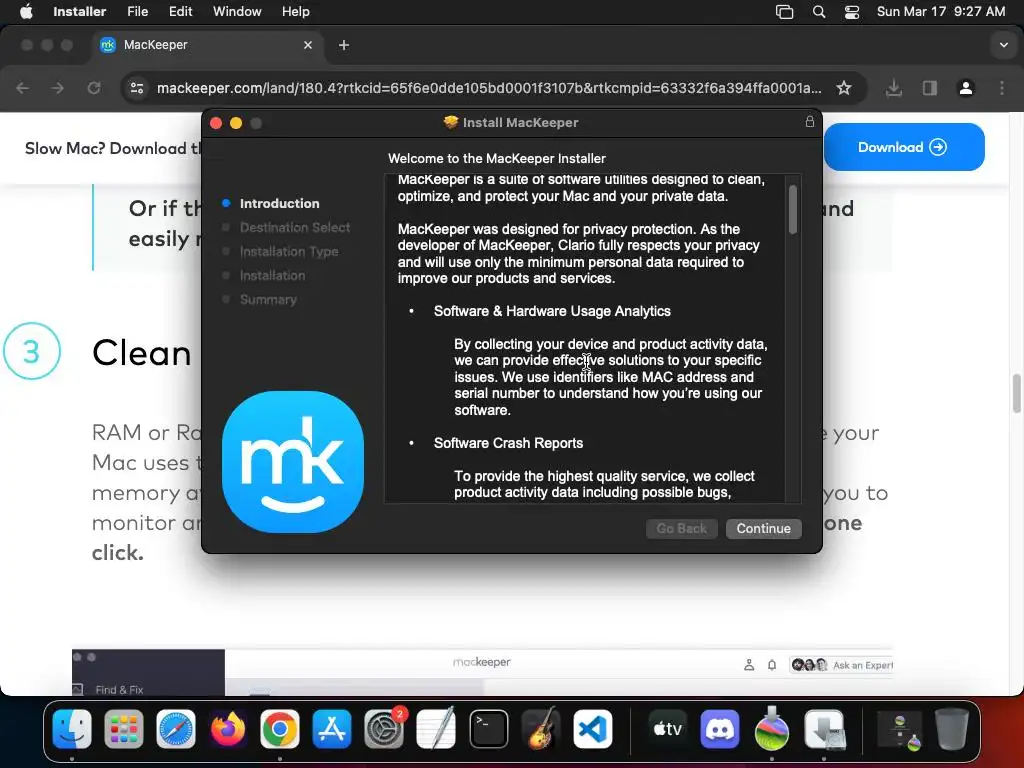Open Discord from the Dock

click(720, 729)
